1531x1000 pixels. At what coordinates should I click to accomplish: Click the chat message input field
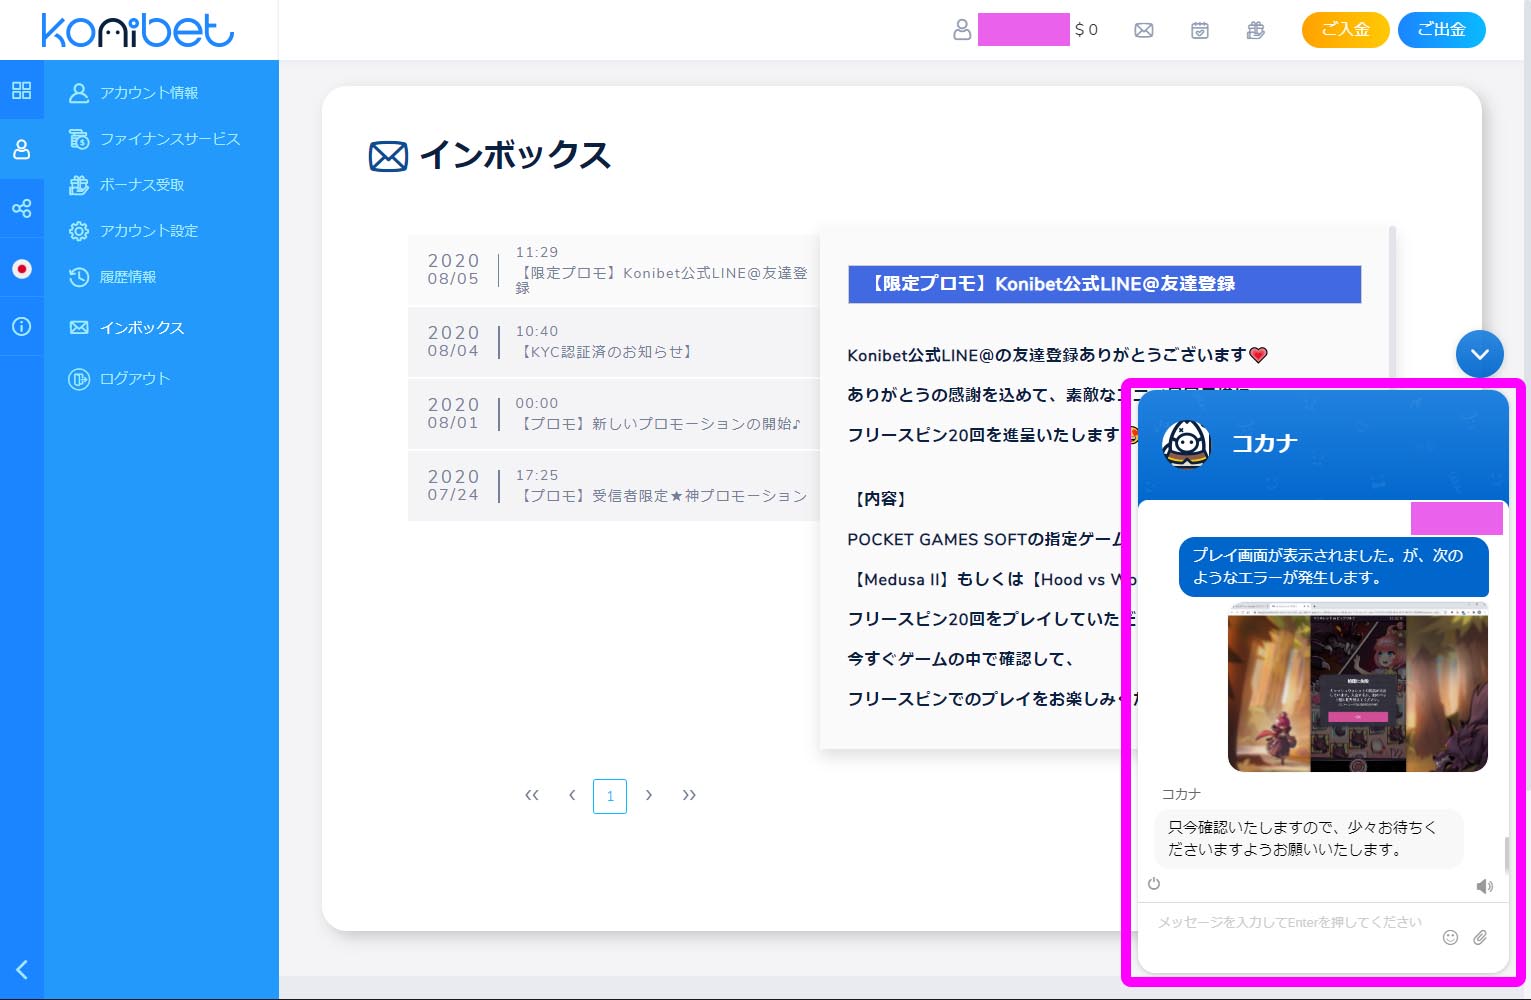point(1290,923)
